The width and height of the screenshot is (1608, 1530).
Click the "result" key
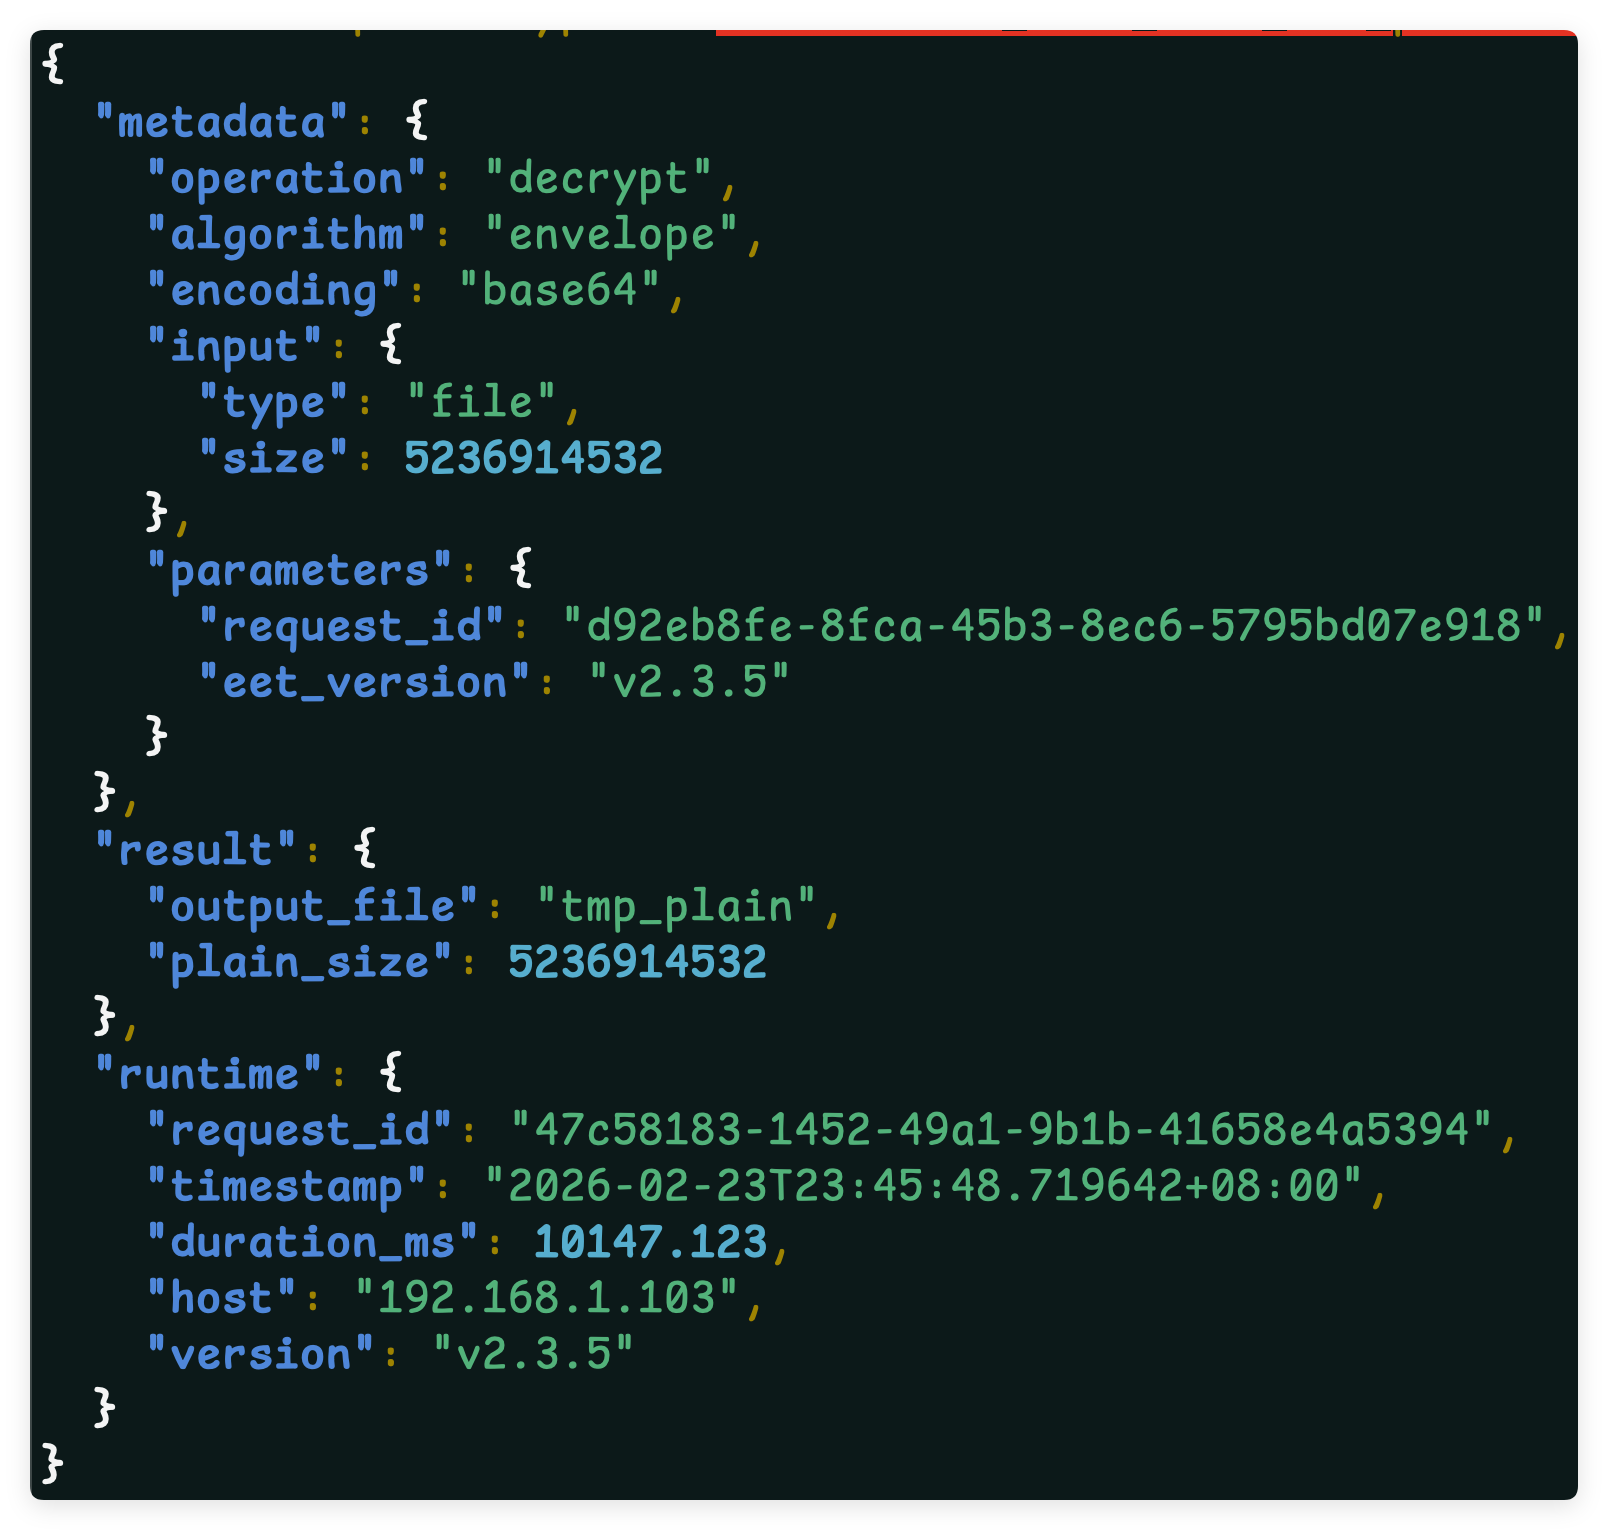click(x=195, y=851)
